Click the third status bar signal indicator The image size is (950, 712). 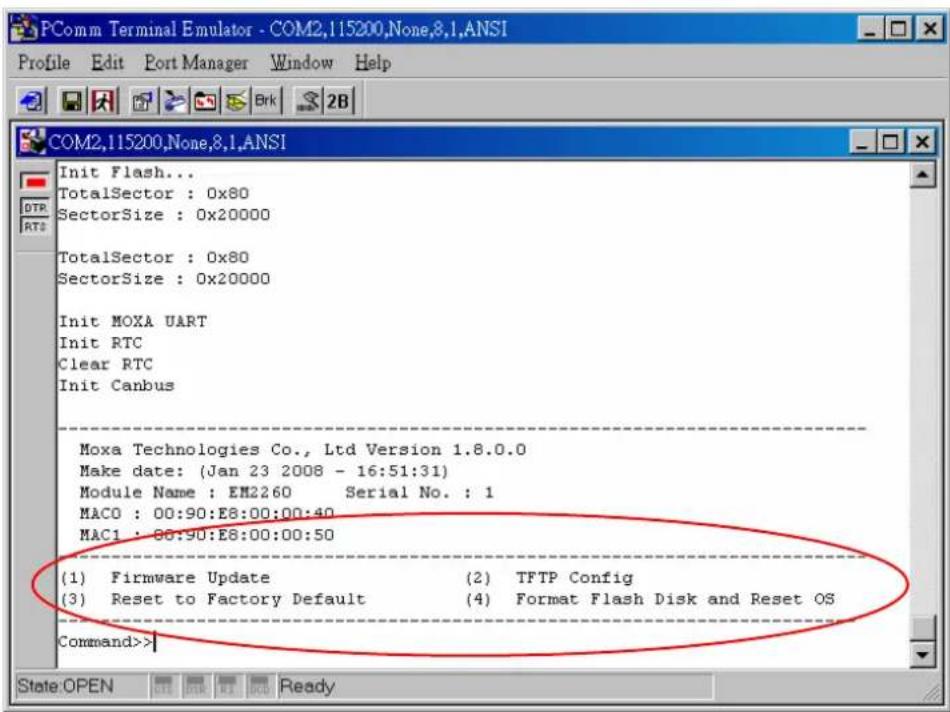(227, 685)
